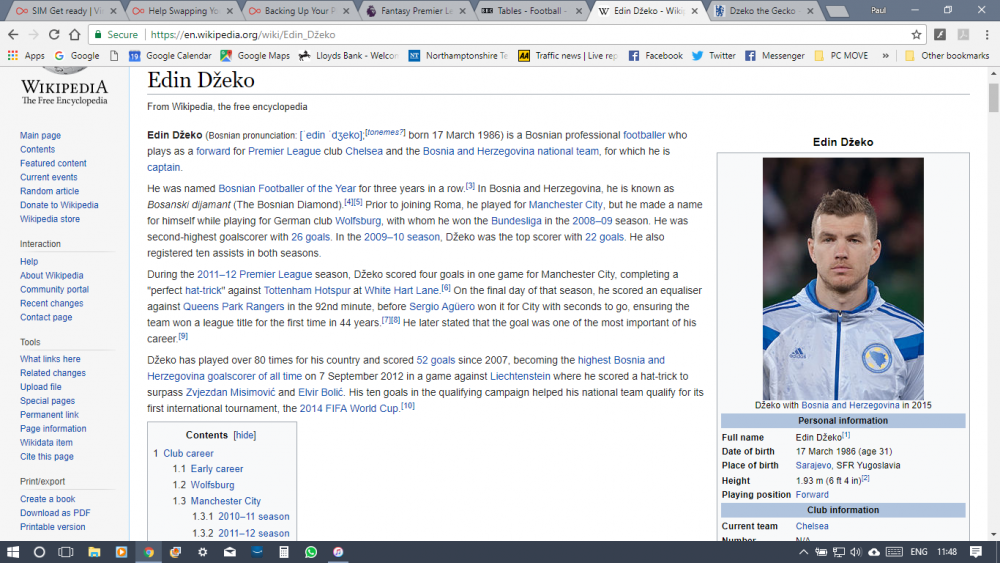1000x563 pixels.
Task: Expand the bookmarks bar overflow chevron
Action: pyautogui.click(x=885, y=55)
